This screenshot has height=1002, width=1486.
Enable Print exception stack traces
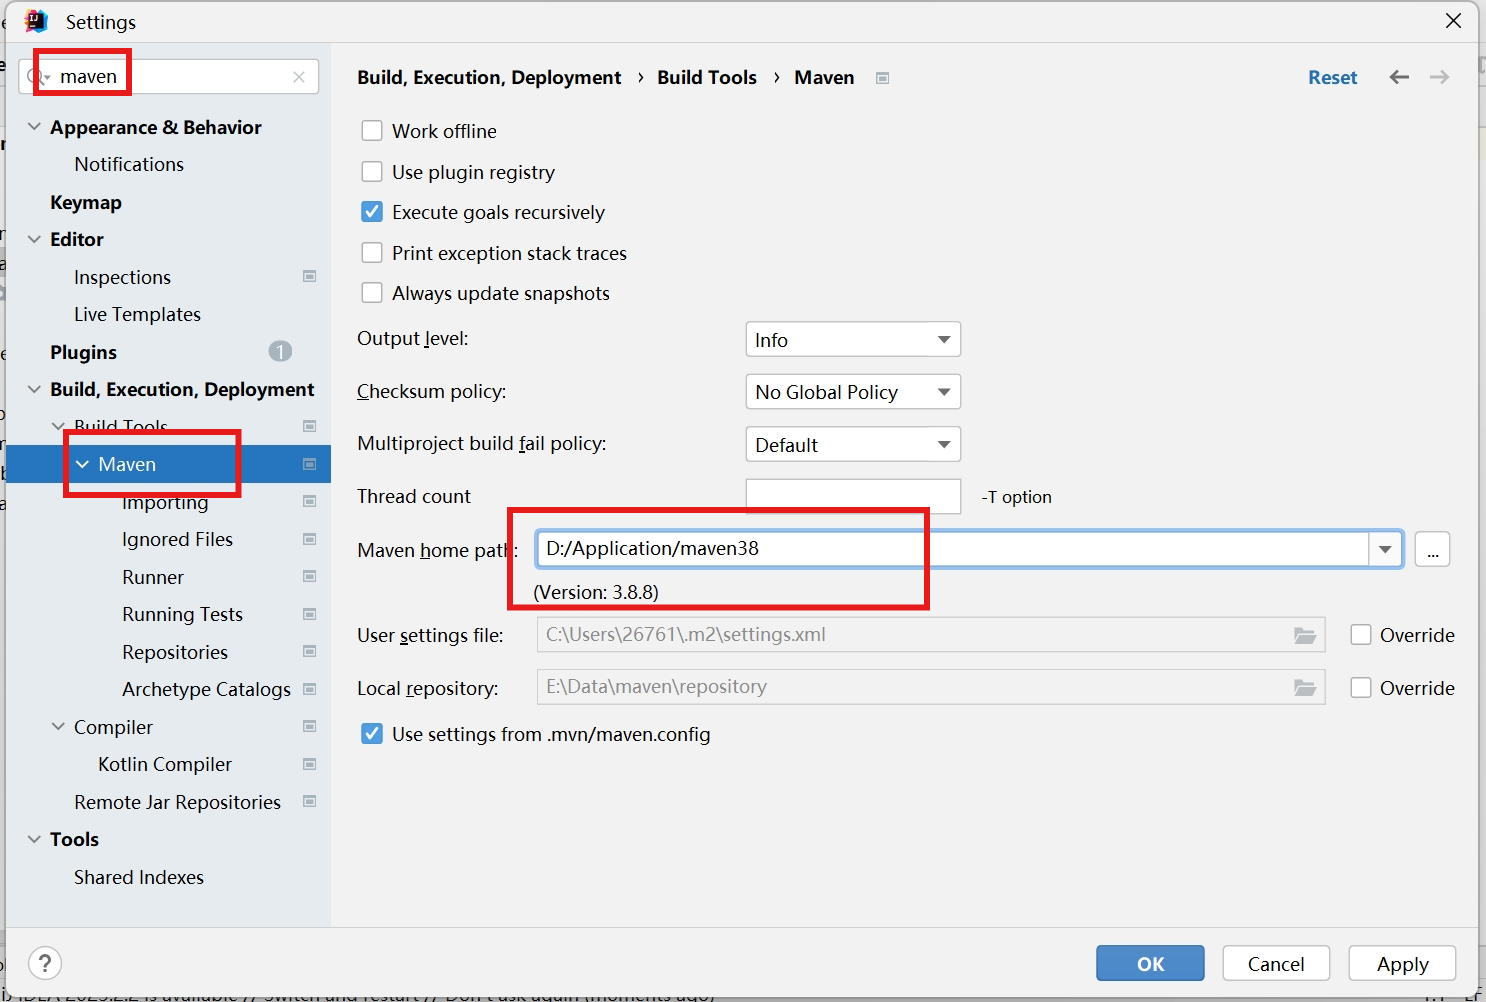point(372,253)
